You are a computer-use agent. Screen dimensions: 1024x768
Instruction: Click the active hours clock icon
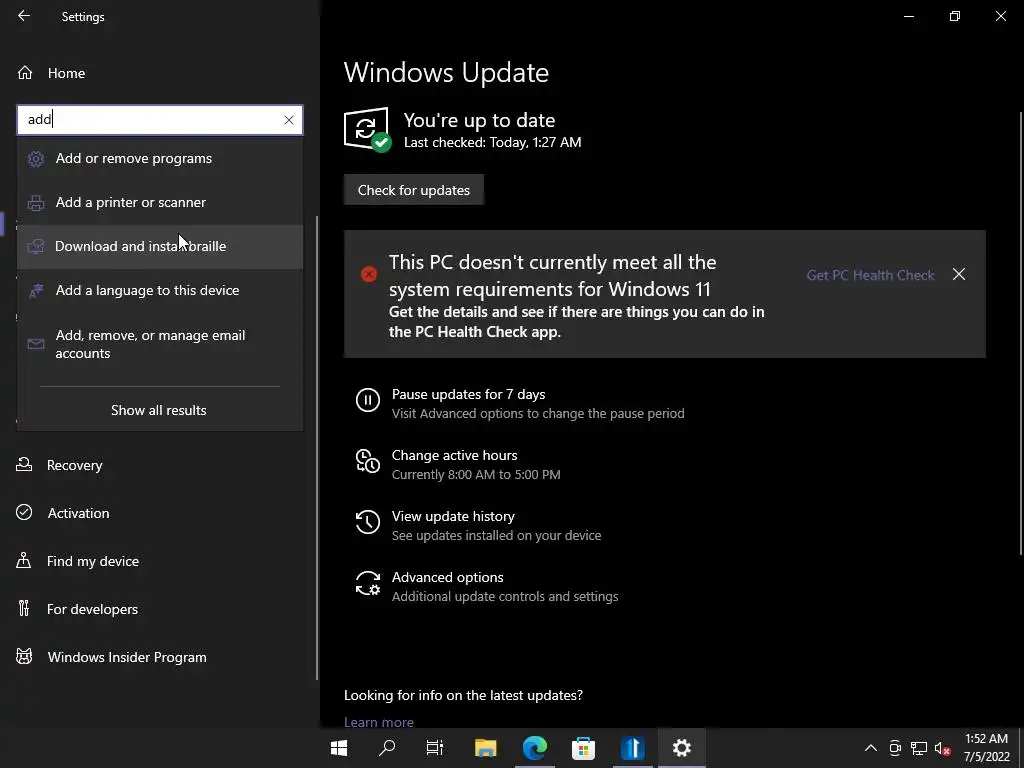pyautogui.click(x=368, y=460)
